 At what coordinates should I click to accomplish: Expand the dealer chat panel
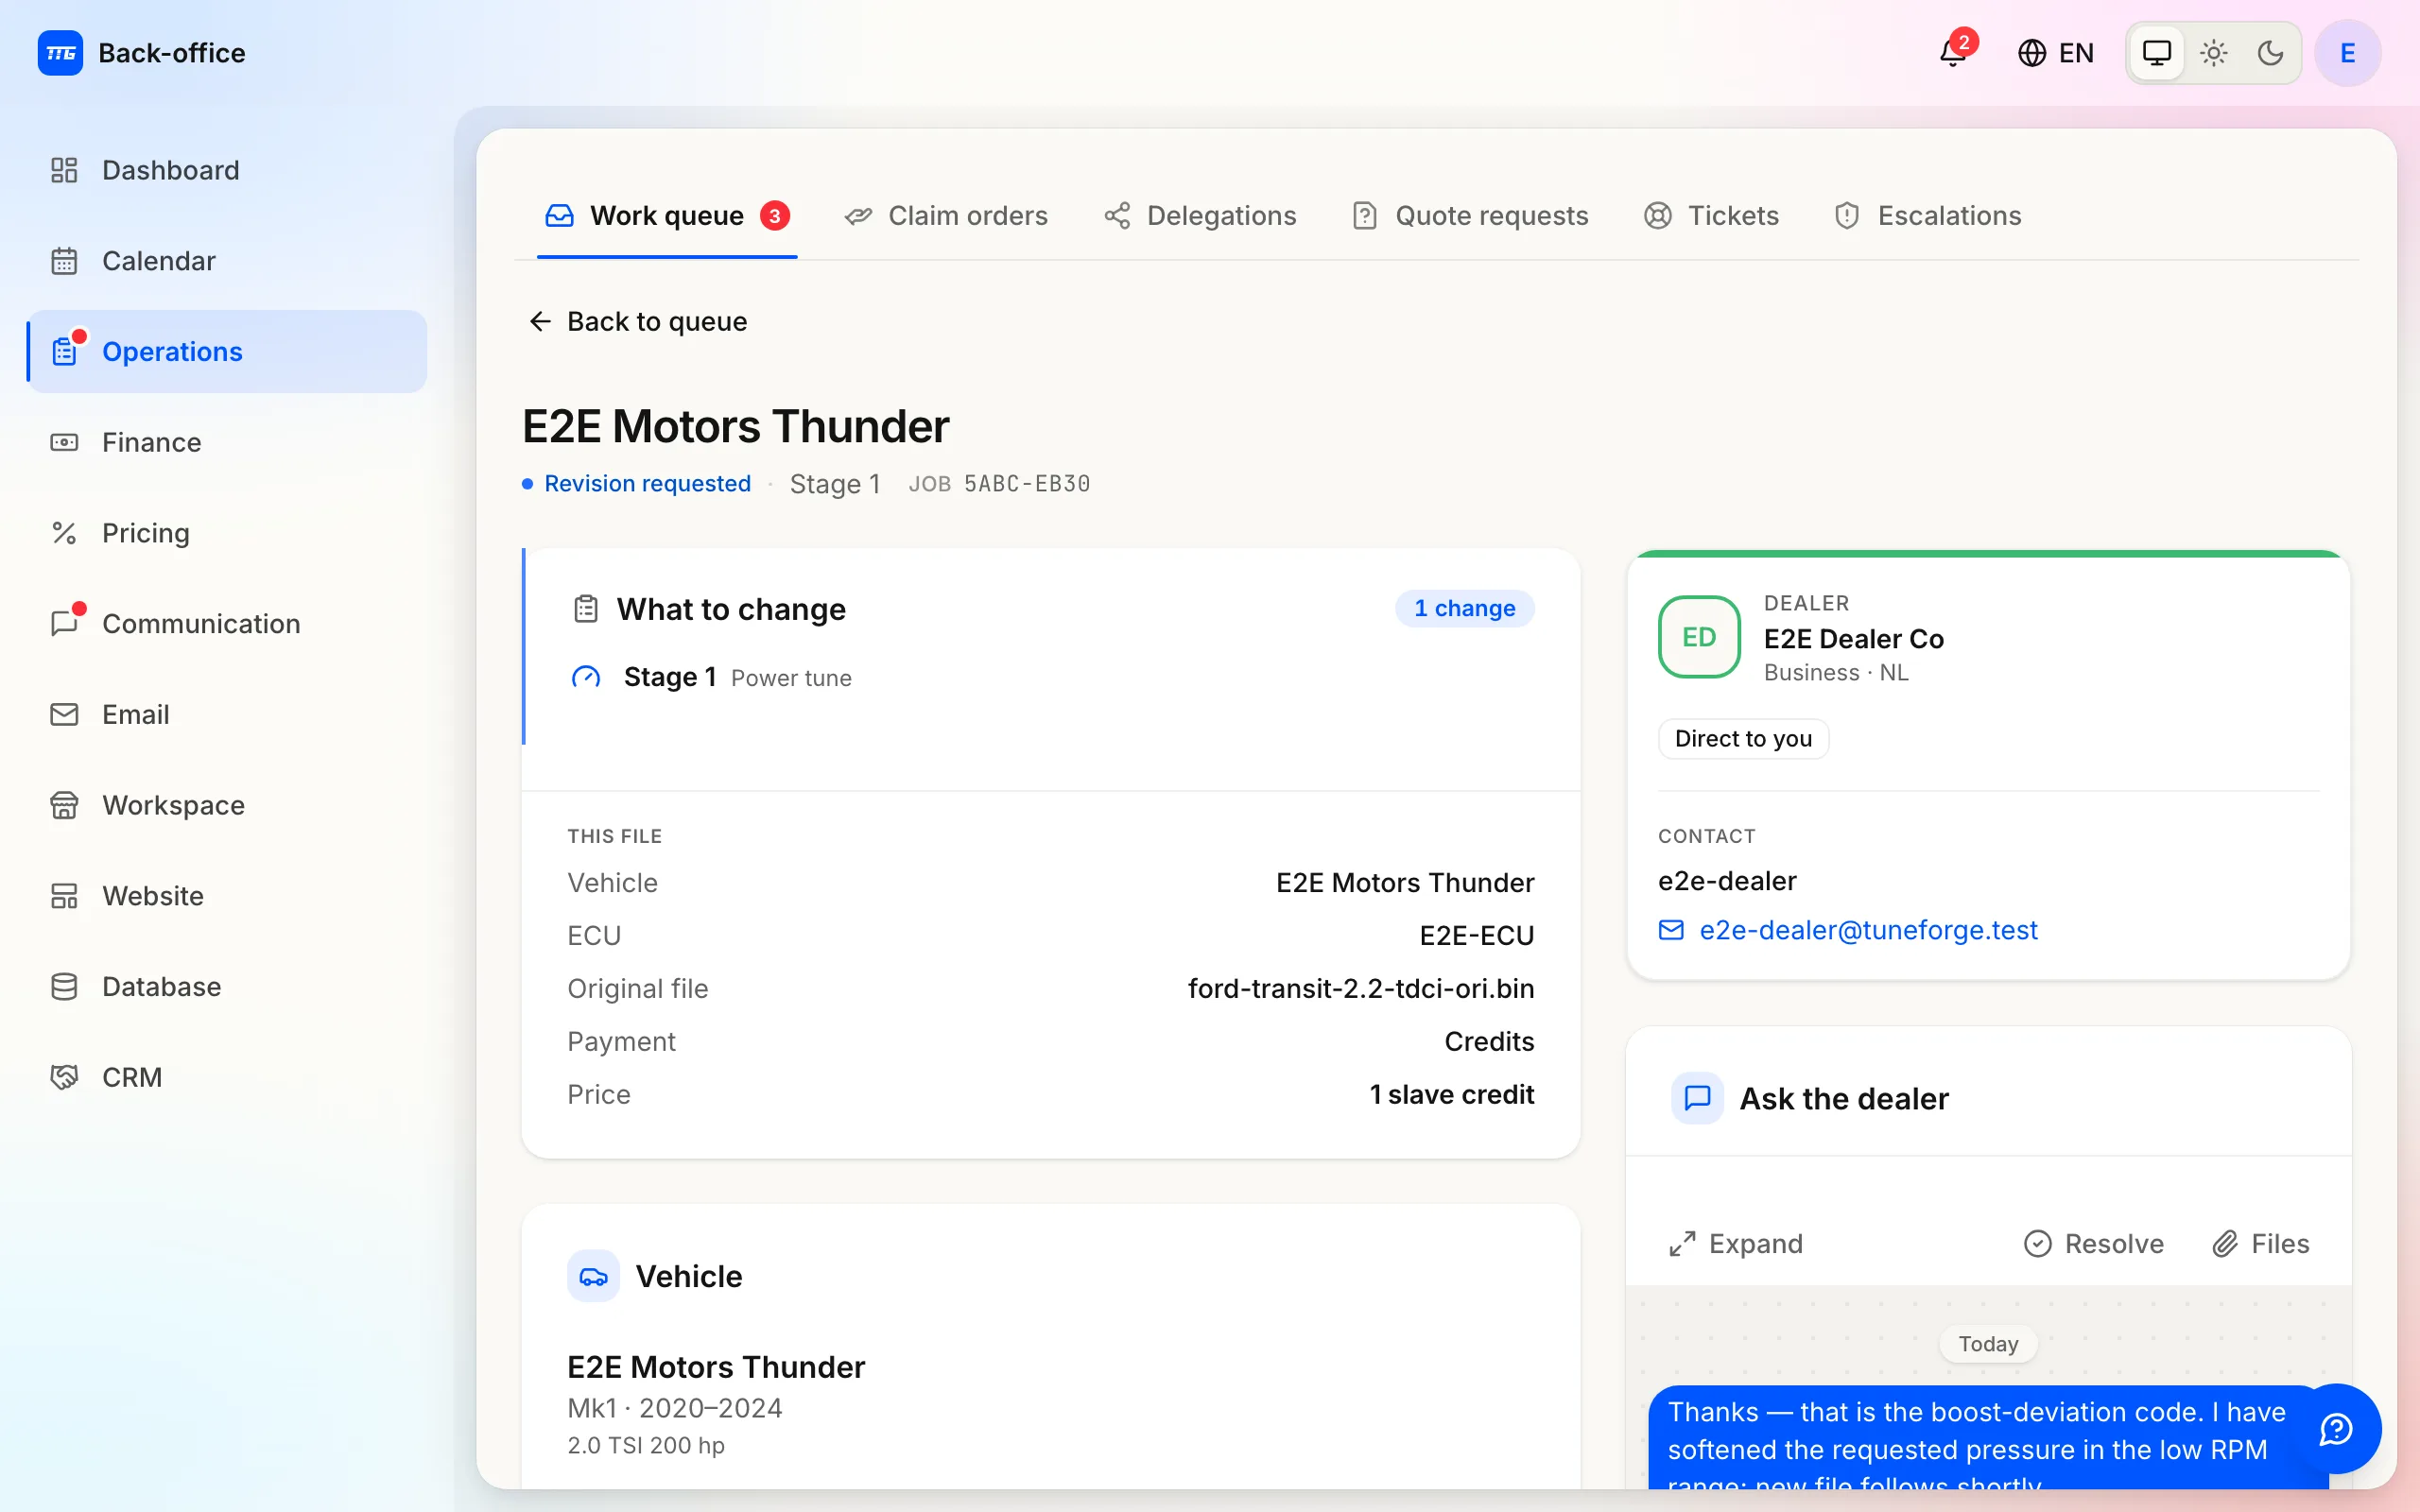tap(1736, 1243)
